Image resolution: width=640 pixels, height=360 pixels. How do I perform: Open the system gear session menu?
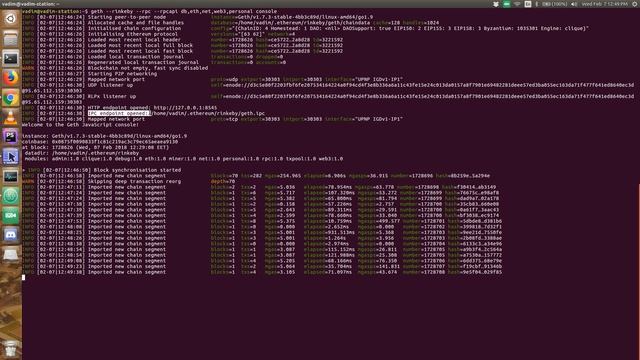click(x=635, y=4)
